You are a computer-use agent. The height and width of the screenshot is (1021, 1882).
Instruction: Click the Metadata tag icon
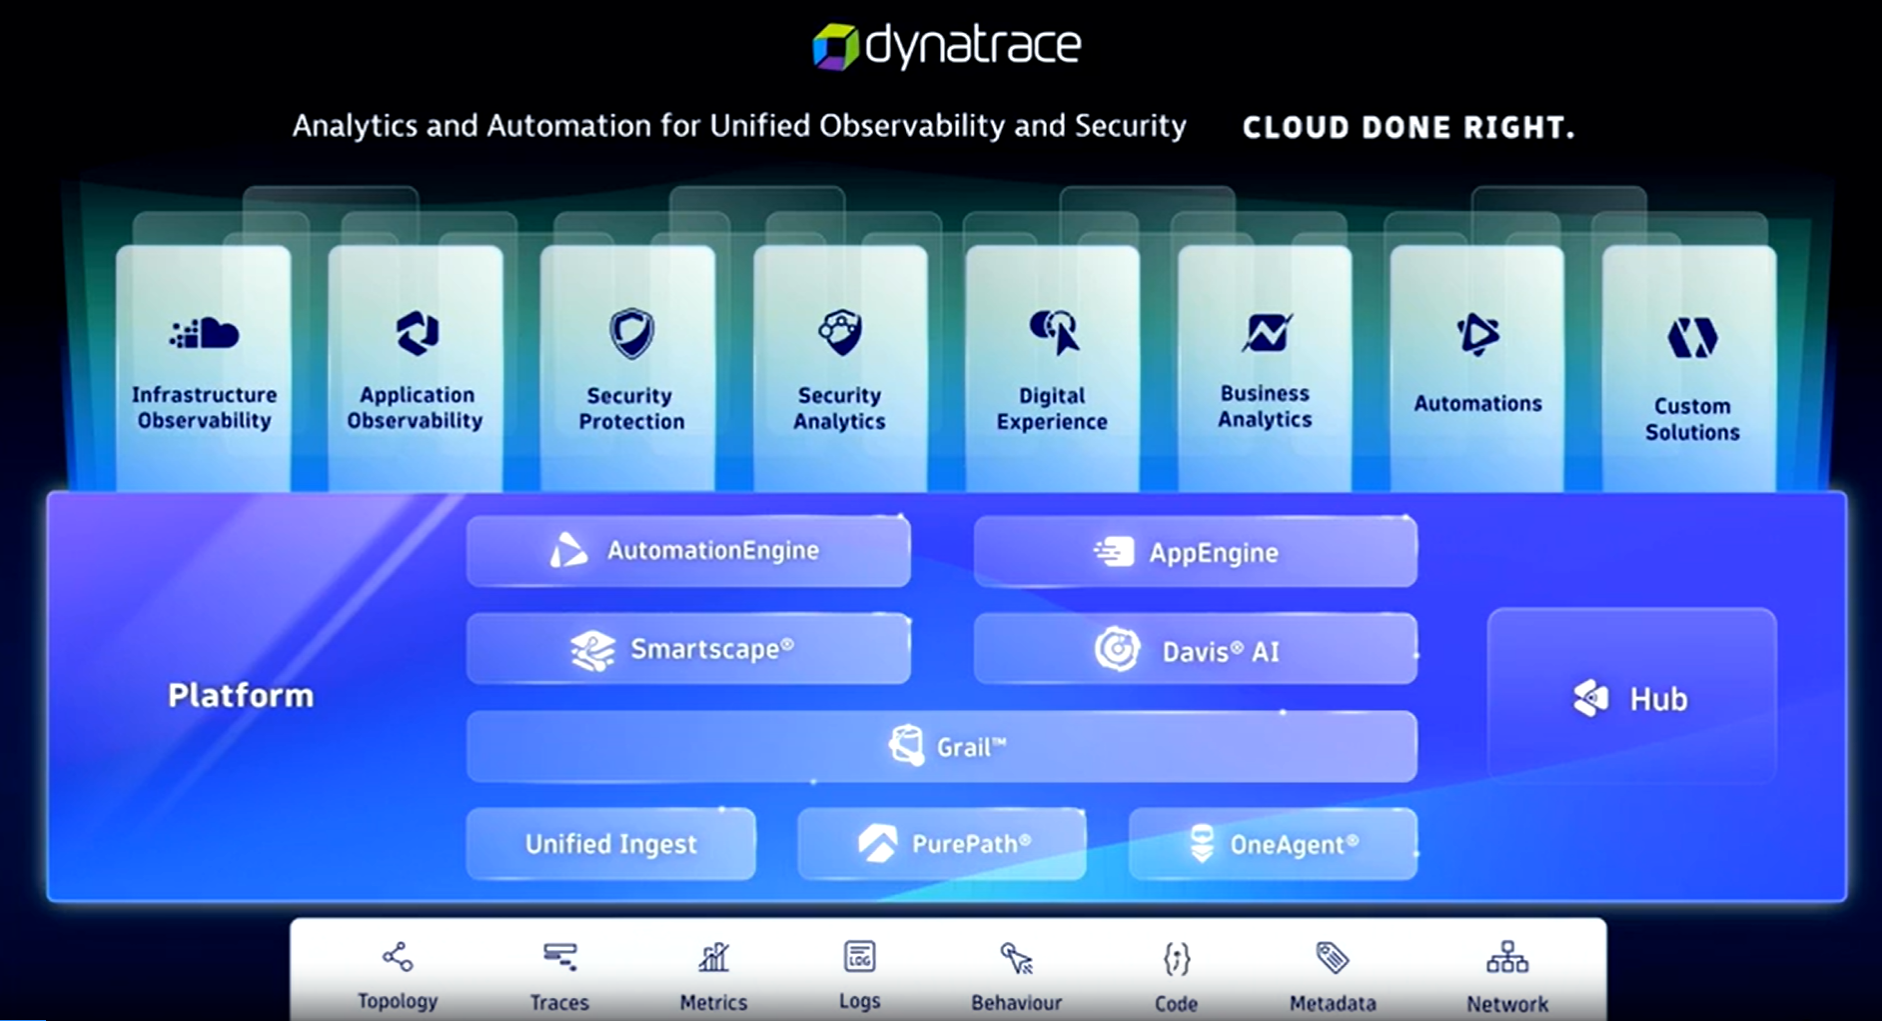(1332, 957)
